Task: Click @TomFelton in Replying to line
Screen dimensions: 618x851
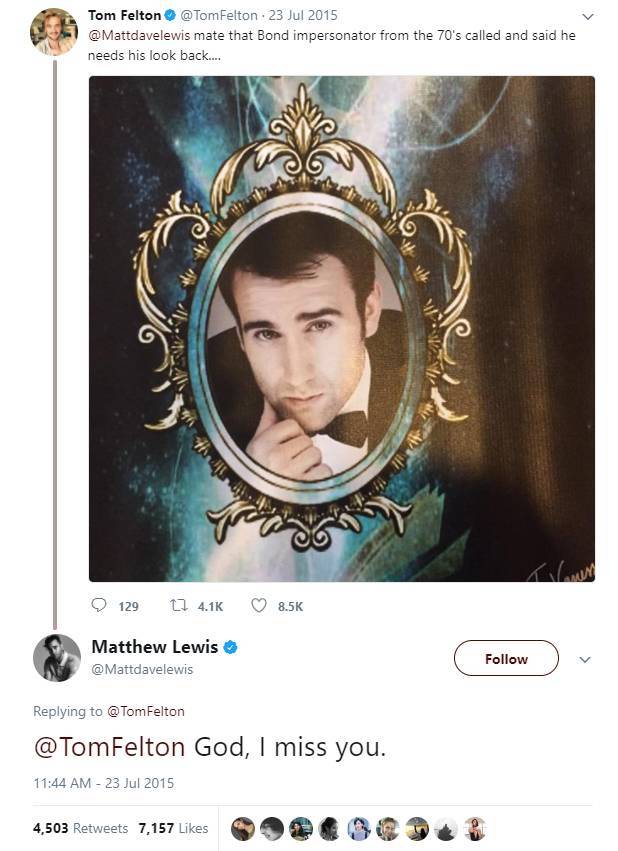Action: tap(145, 711)
